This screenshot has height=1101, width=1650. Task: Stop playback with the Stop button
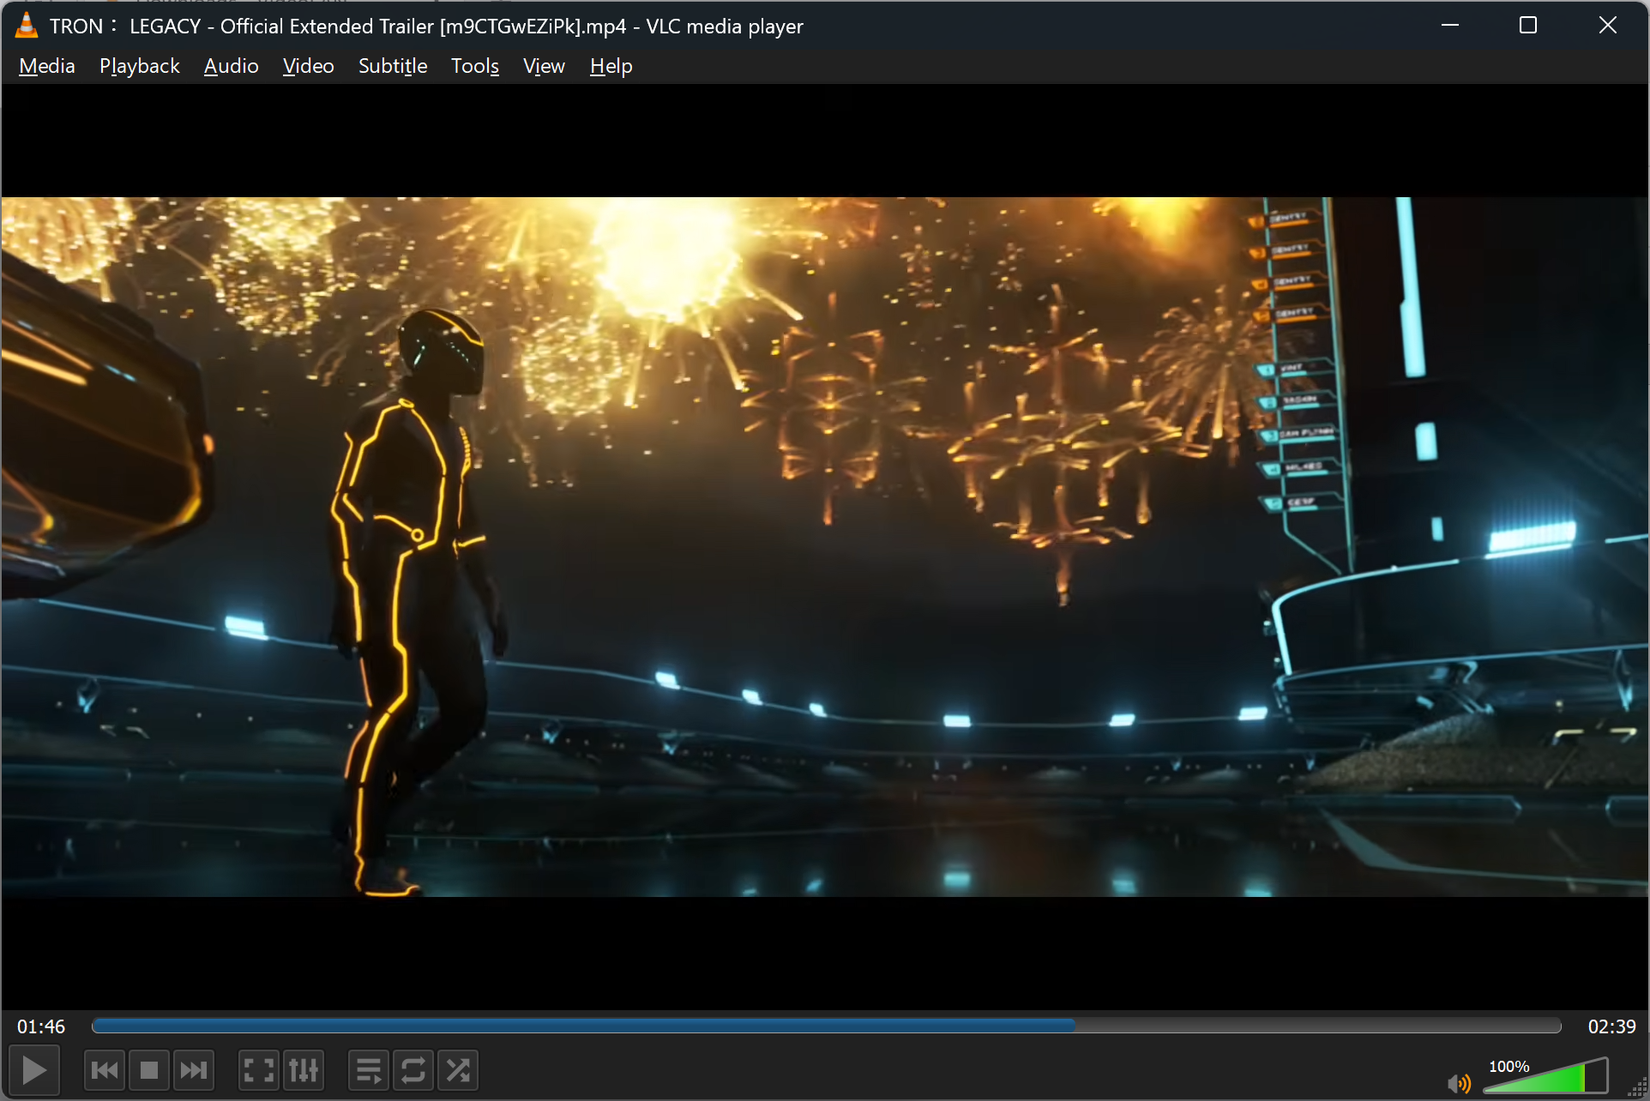(149, 1071)
